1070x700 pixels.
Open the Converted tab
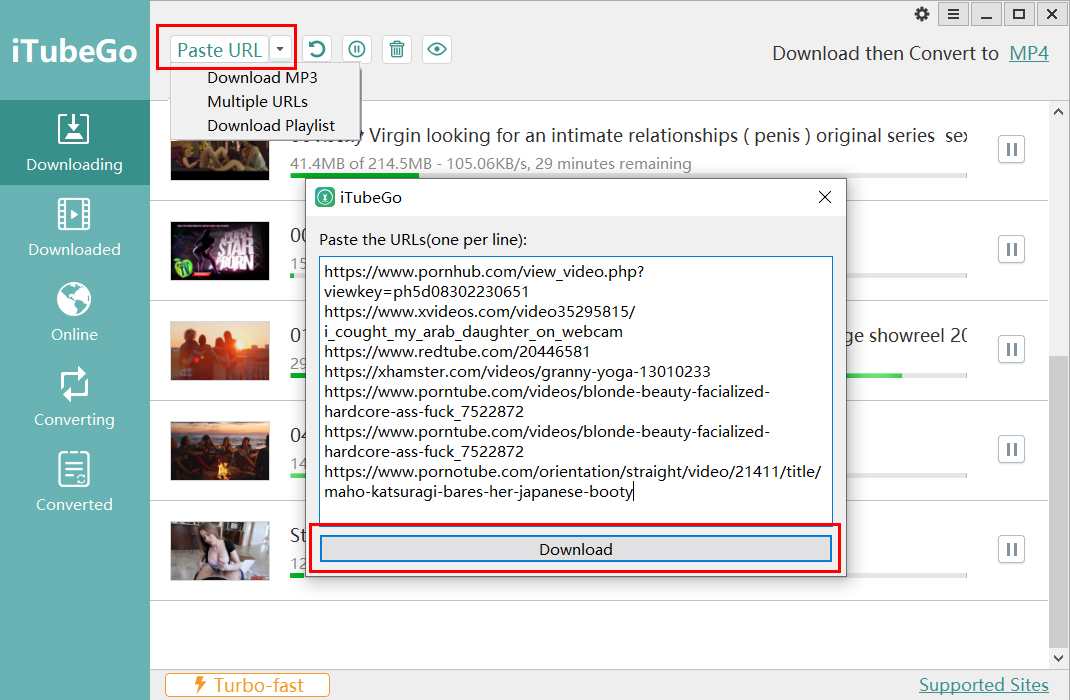coord(74,482)
